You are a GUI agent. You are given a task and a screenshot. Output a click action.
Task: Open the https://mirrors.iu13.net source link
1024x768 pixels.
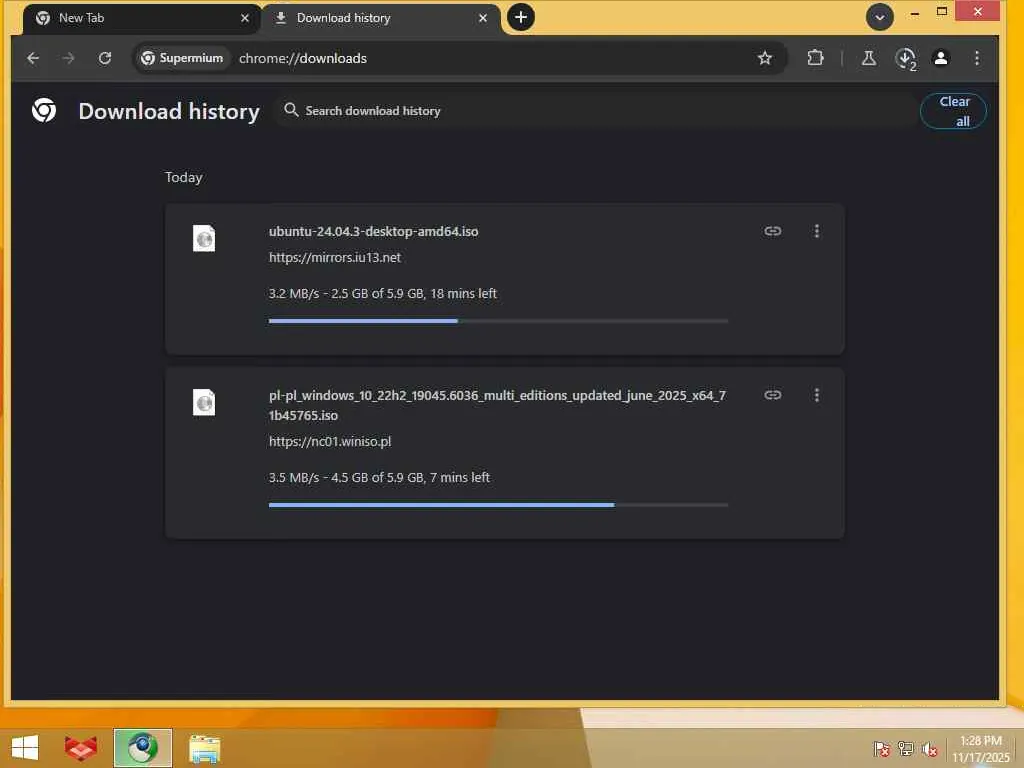pyautogui.click(x=335, y=257)
